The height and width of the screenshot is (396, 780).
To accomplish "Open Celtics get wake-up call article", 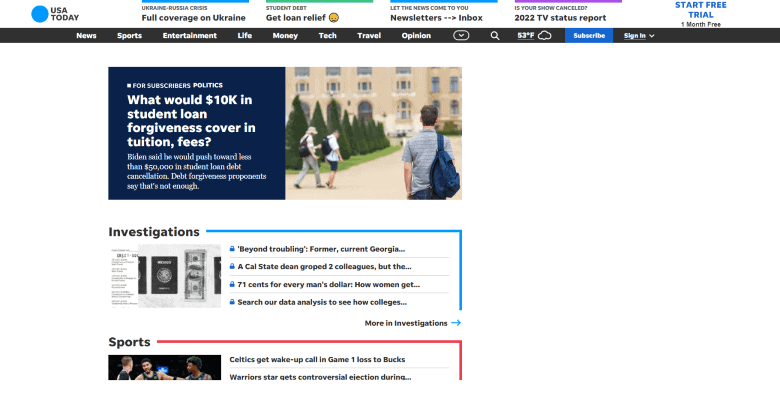I will coord(317,359).
